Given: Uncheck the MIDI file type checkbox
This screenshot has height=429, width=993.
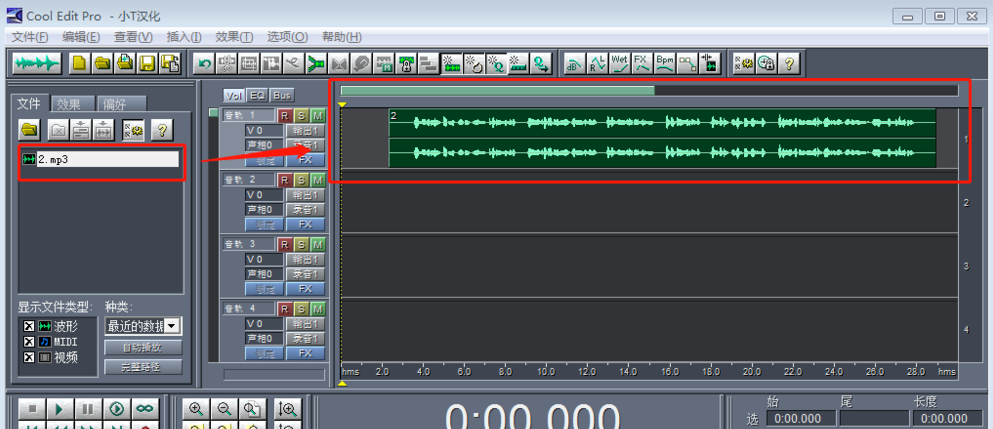Looking at the screenshot, I should 28,342.
